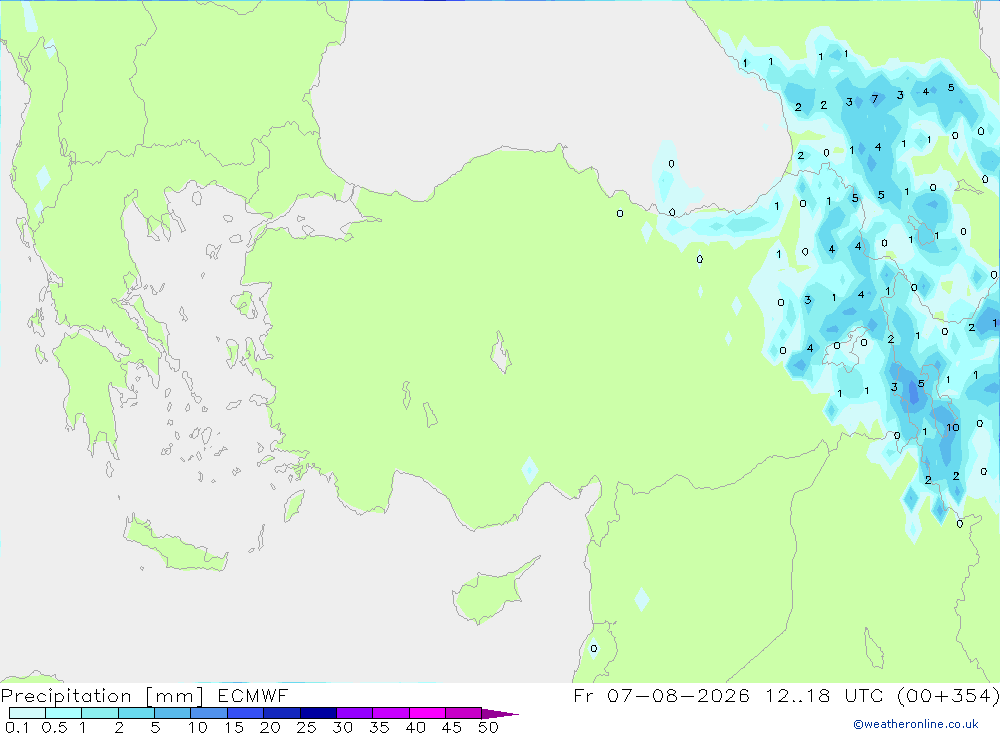Click the date 'Fr 07-08-2026'
Image resolution: width=1000 pixels, height=733 pixels.
[661, 695]
